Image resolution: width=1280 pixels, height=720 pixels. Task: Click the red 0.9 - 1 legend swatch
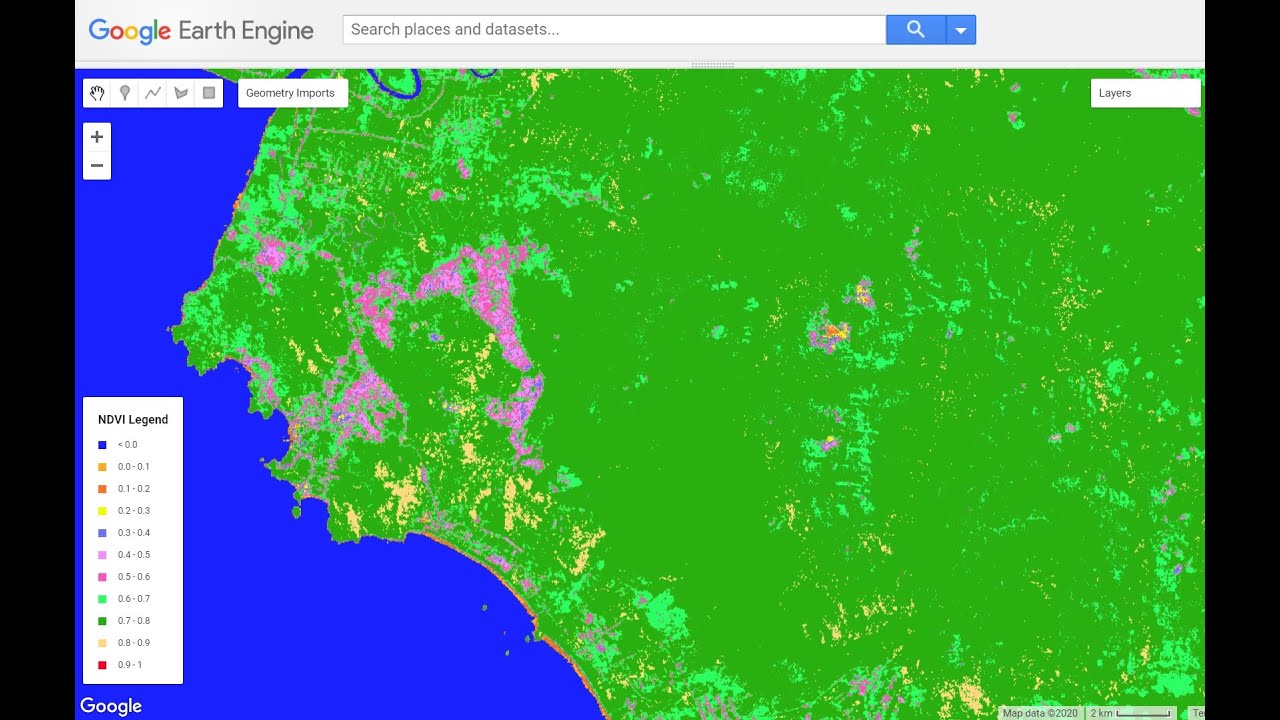point(102,665)
